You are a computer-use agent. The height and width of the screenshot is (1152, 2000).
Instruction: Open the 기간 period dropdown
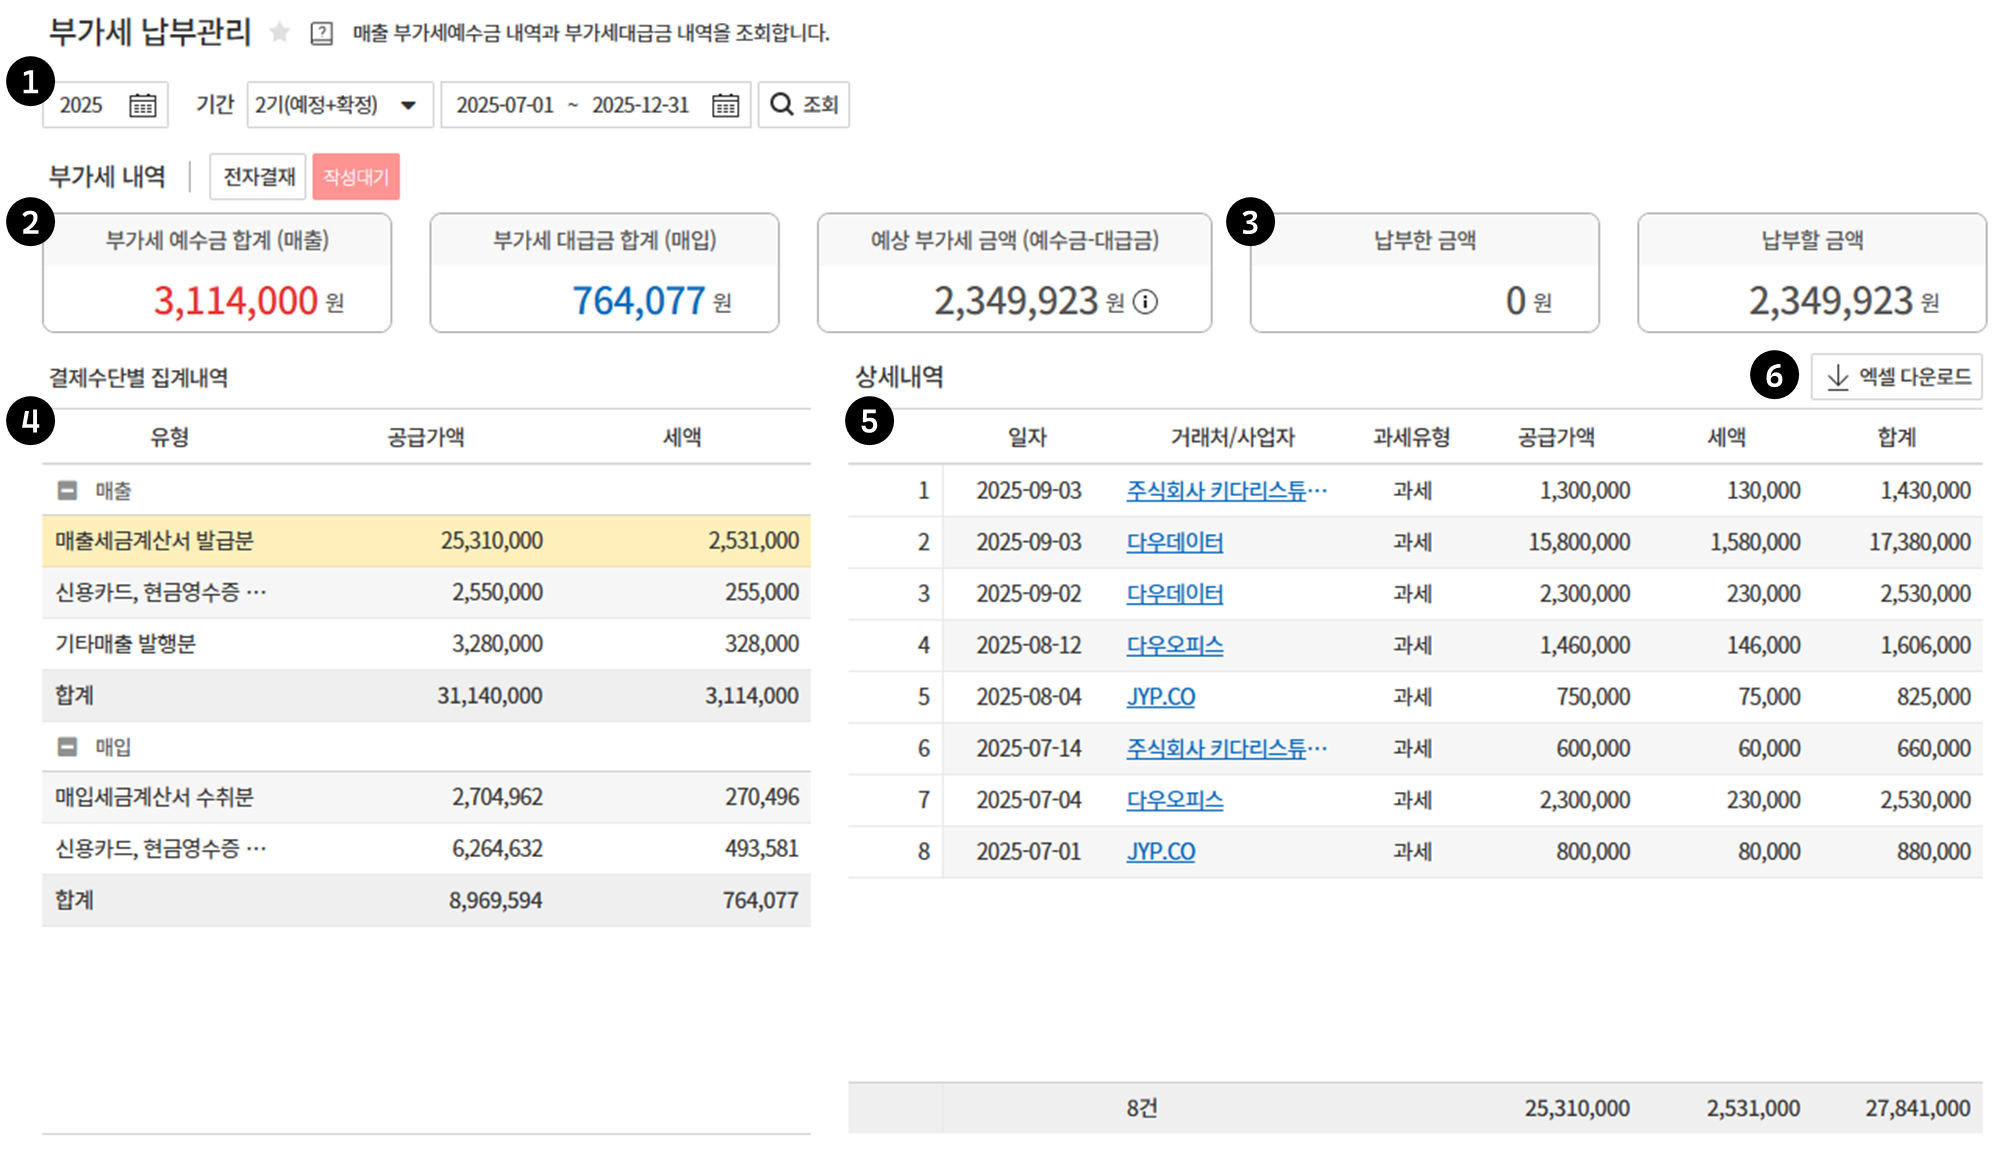tap(340, 105)
